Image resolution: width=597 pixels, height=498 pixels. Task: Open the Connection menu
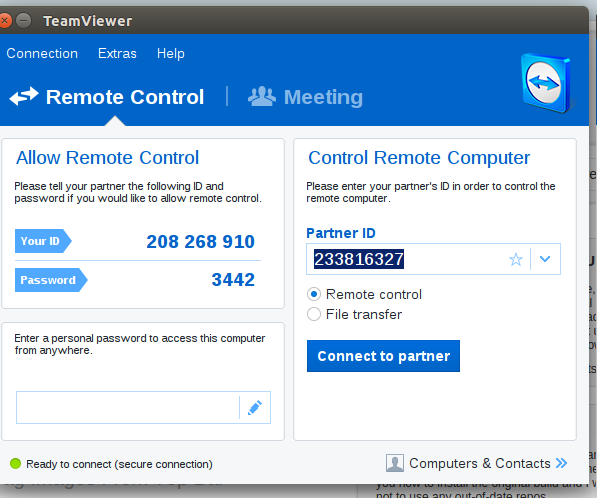42,53
